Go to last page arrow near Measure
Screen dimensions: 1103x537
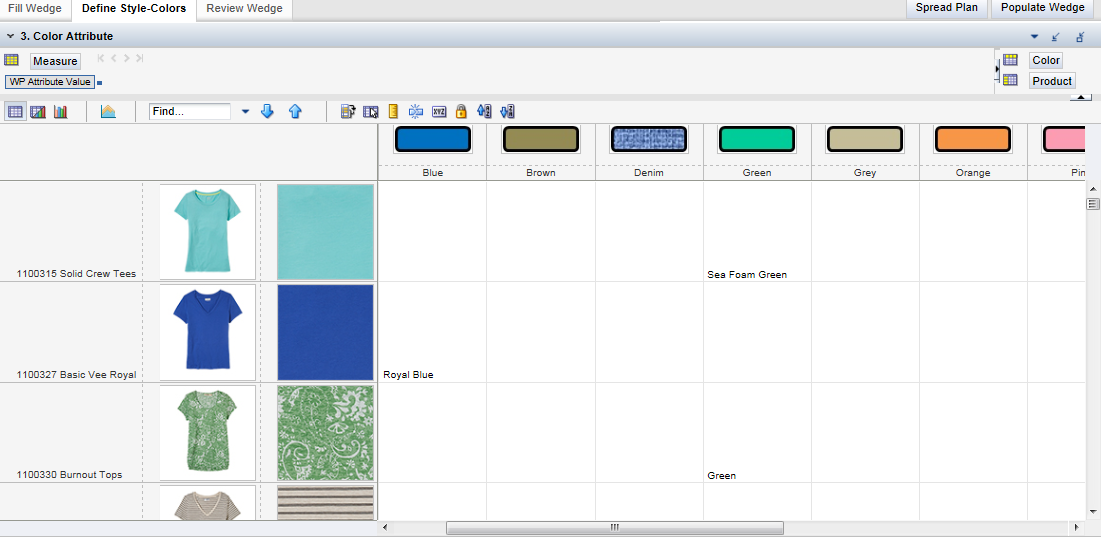(139, 58)
